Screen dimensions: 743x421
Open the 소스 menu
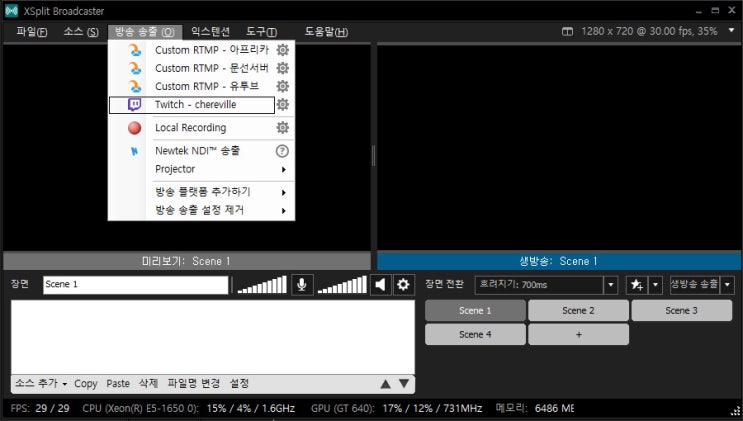pos(81,32)
